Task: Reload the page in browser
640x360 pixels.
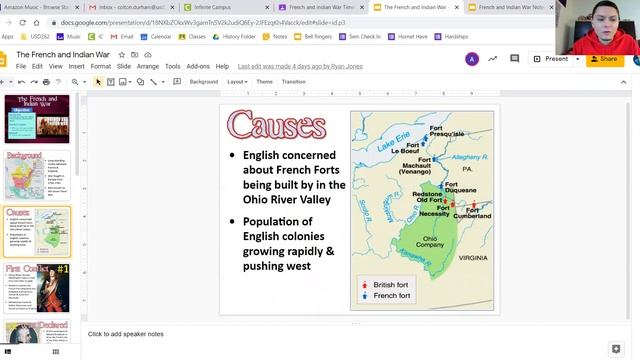Action: point(22,23)
